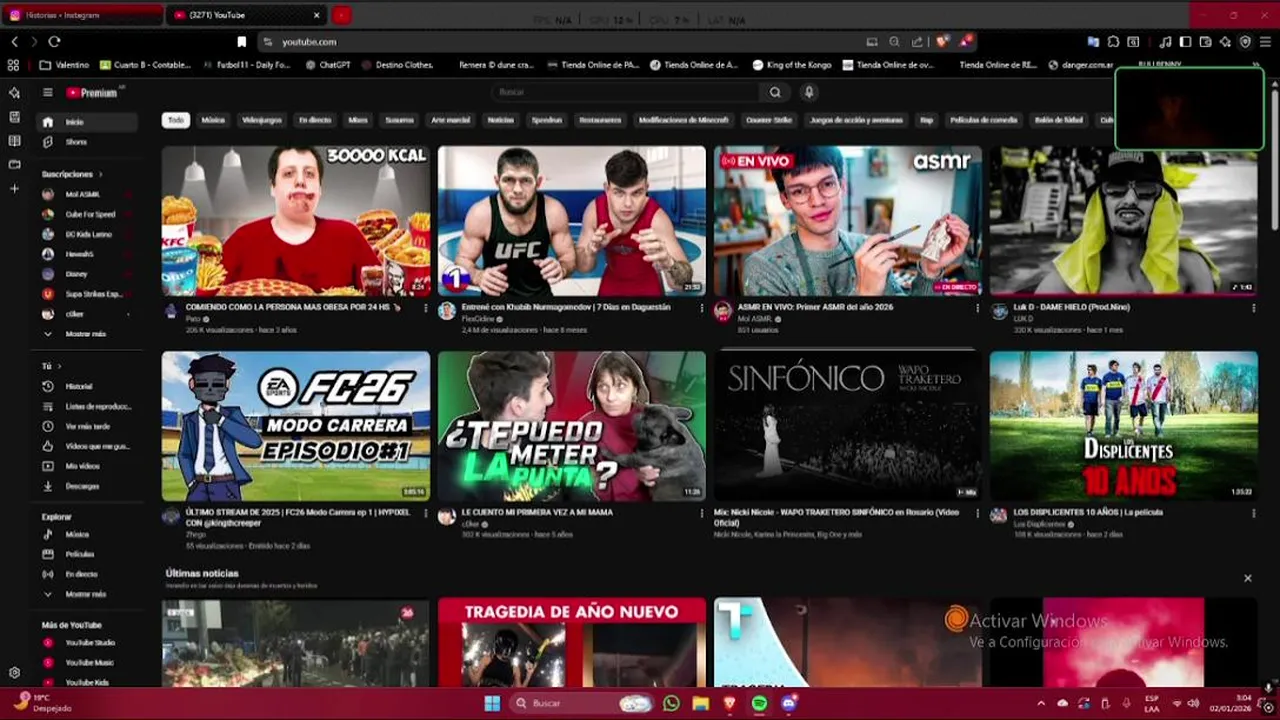1280x720 pixels.
Task: Select the Rap filter chip
Action: click(x=927, y=120)
